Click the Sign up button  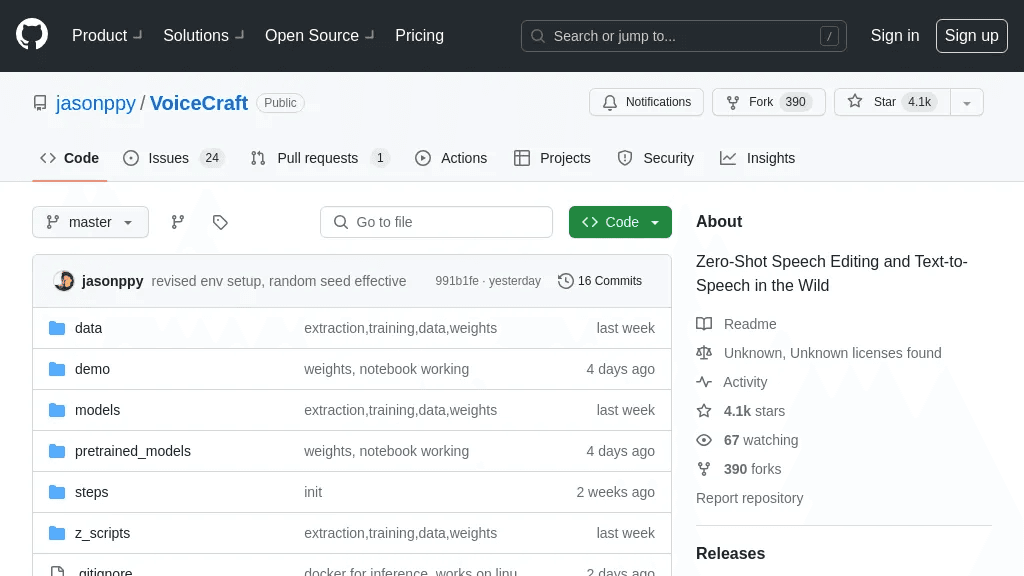click(971, 35)
